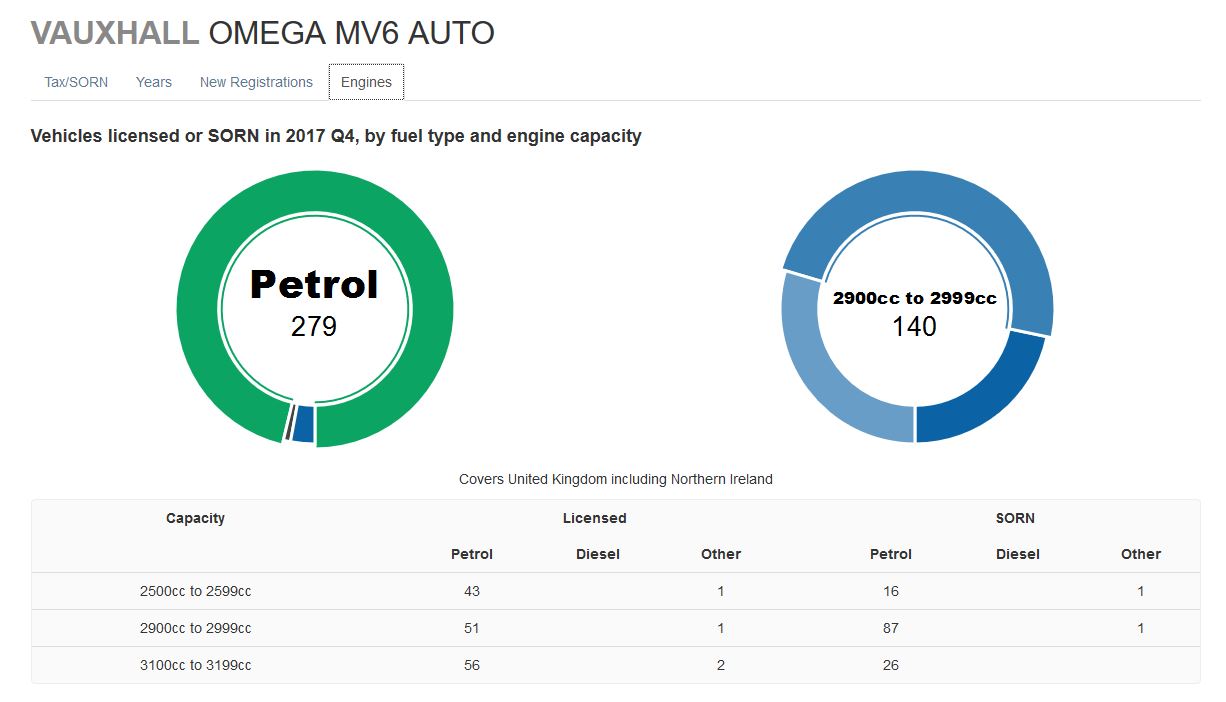Image resolution: width=1226 pixels, height=702 pixels.
Task: Click the 140 count in the capacity donut
Action: click(915, 327)
